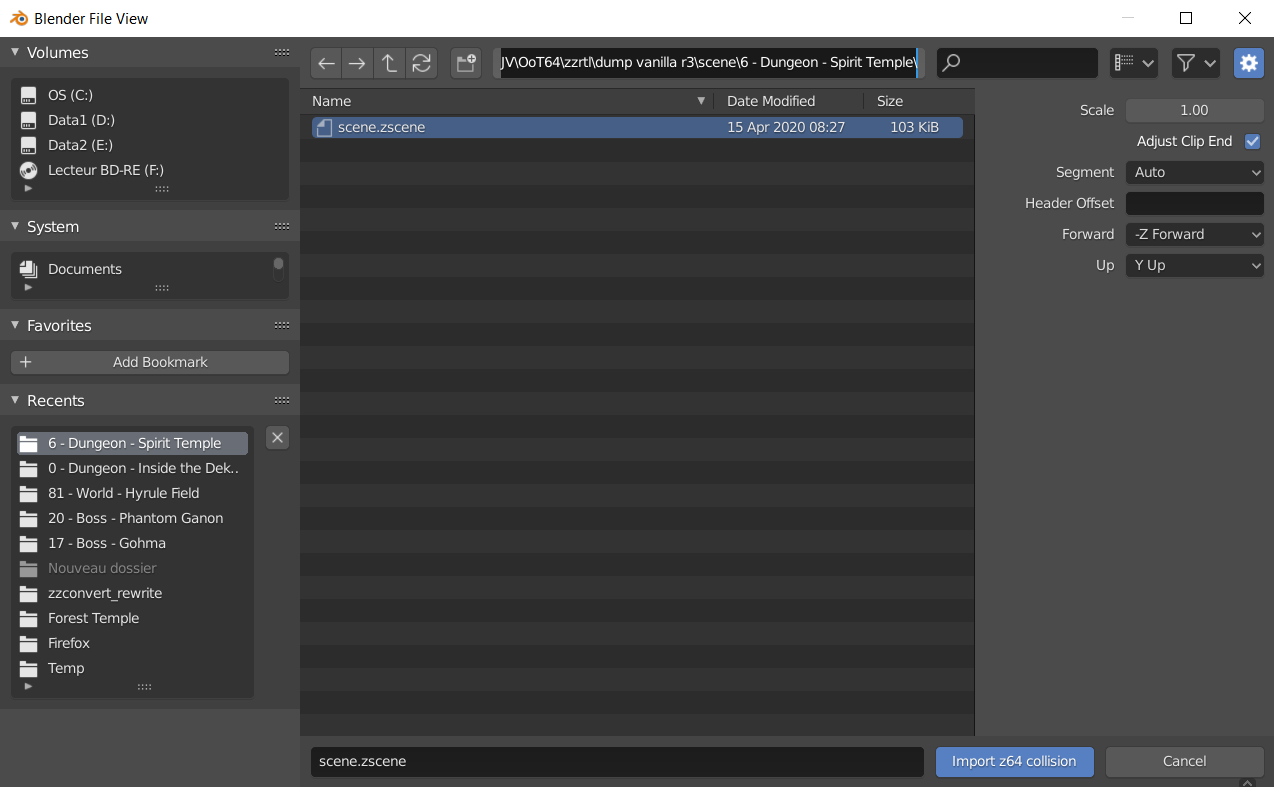This screenshot has width=1274, height=787.
Task: Click the Blender logo in title bar
Action: click(x=19, y=18)
